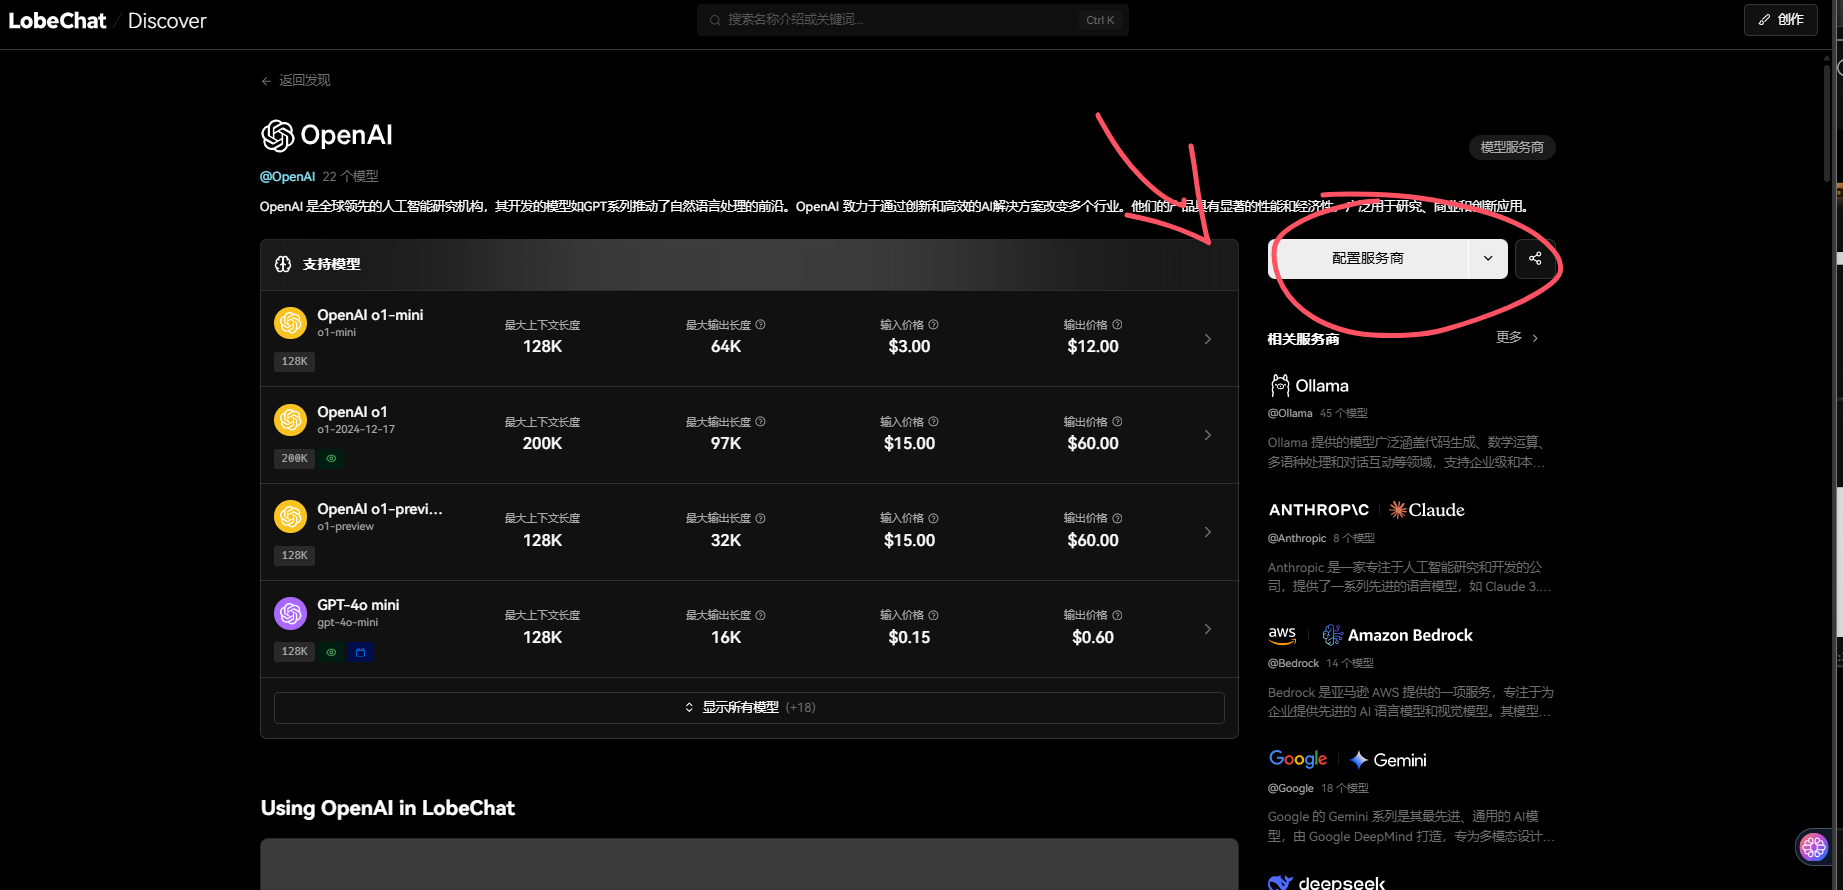Click info icon beside 输出价格 in o1-preview row
This screenshot has width=1843, height=890.
[1118, 518]
